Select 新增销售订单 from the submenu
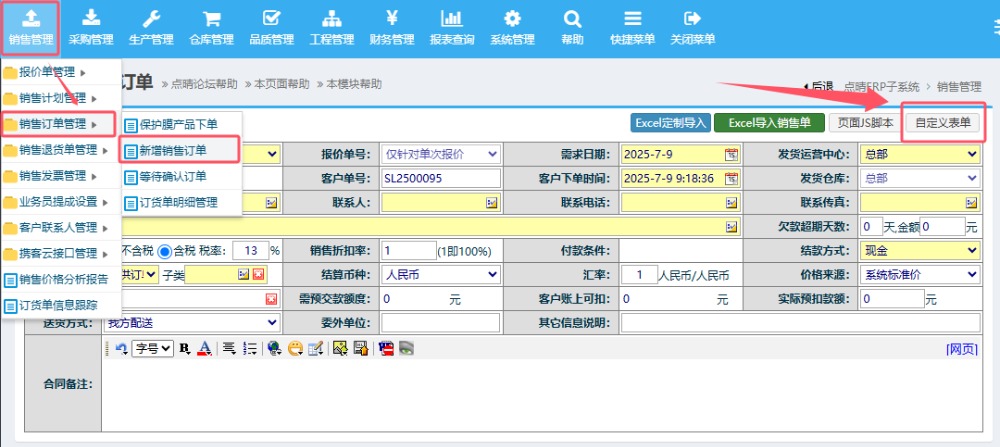This screenshot has height=447, width=1000. pyautogui.click(x=180, y=150)
